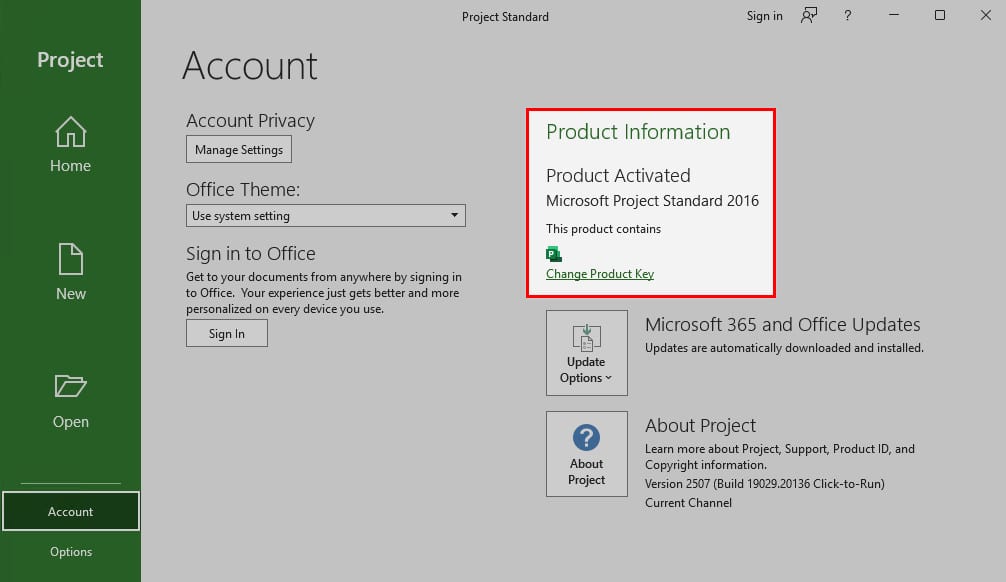Open the Home page in the sidebar
1006x582 pixels.
tap(71, 144)
